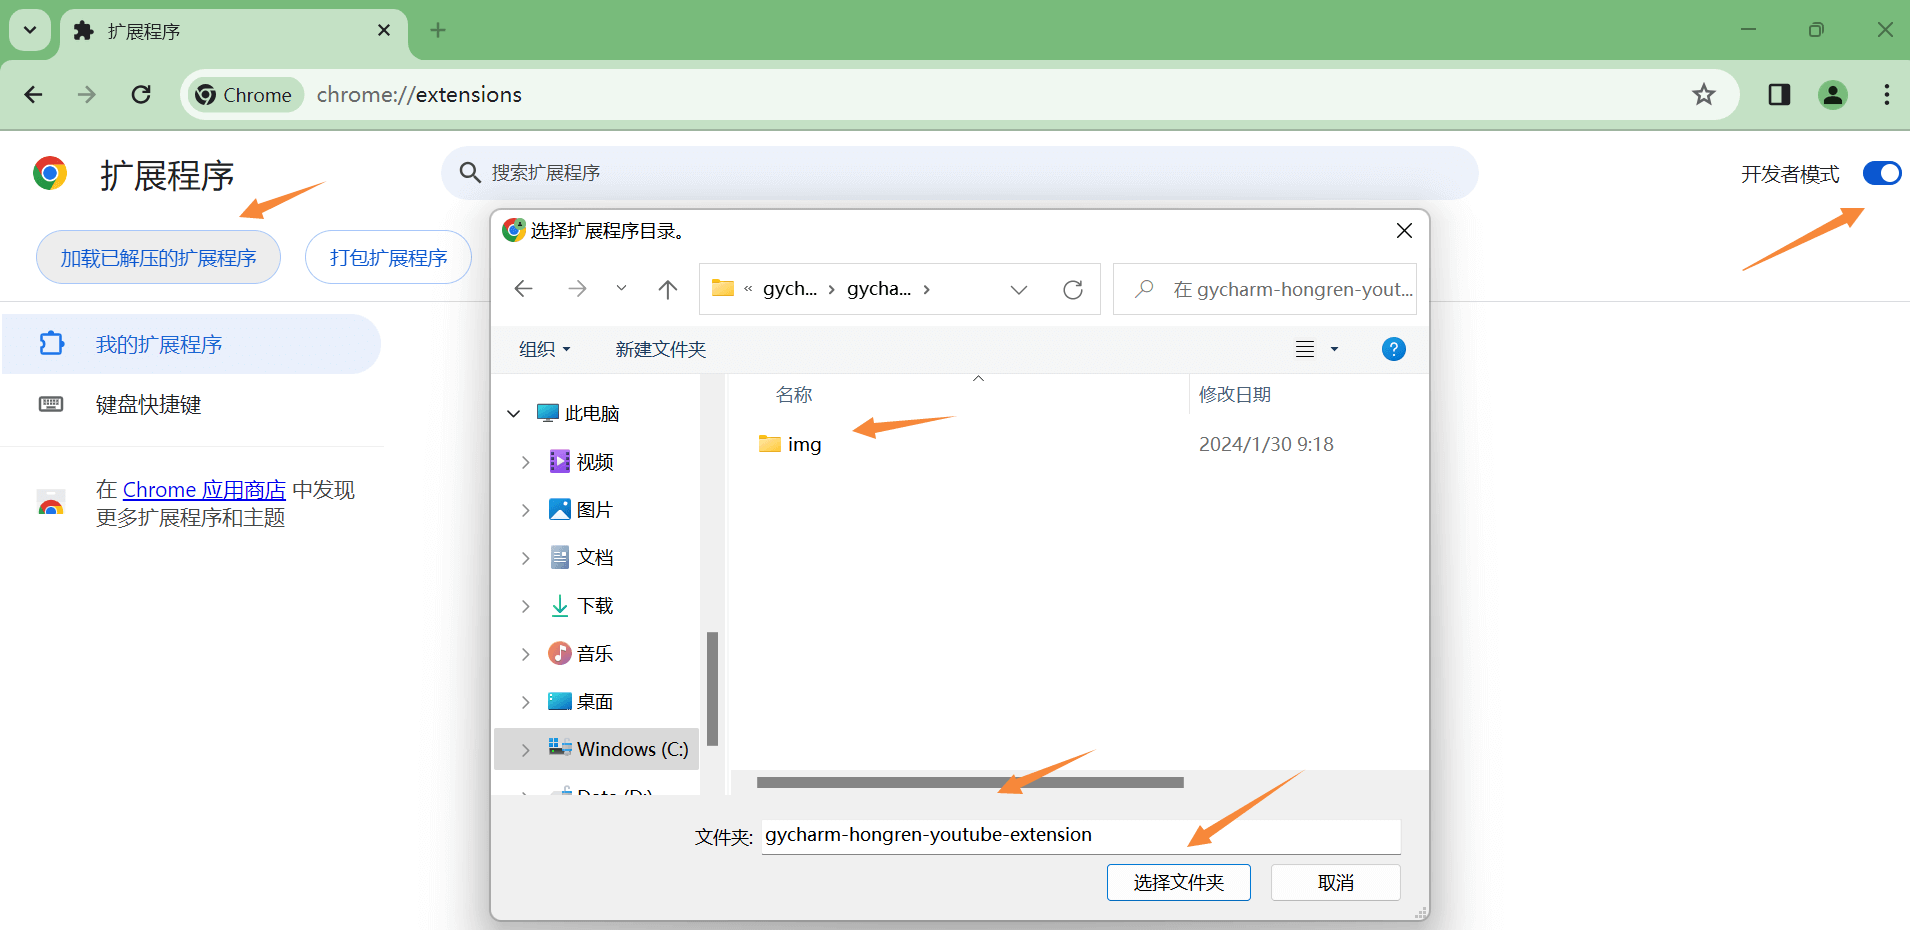Image resolution: width=1910 pixels, height=930 pixels.
Task: Go back in the folder dialog
Action: pyautogui.click(x=523, y=289)
